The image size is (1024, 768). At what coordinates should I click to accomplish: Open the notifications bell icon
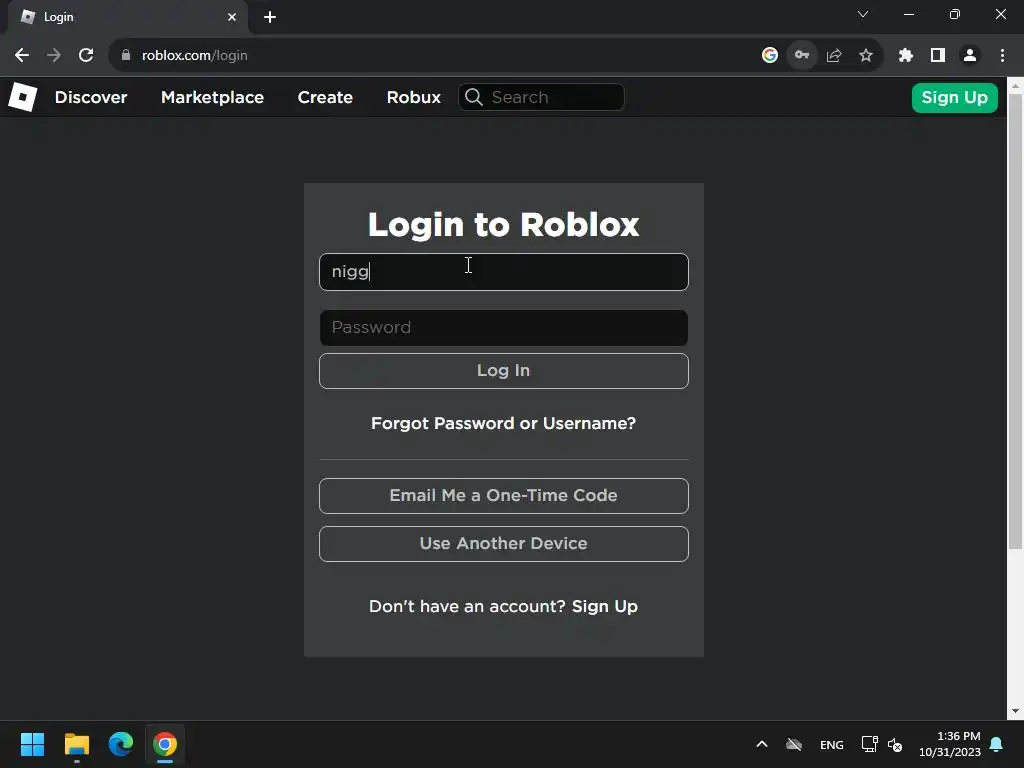(997, 744)
